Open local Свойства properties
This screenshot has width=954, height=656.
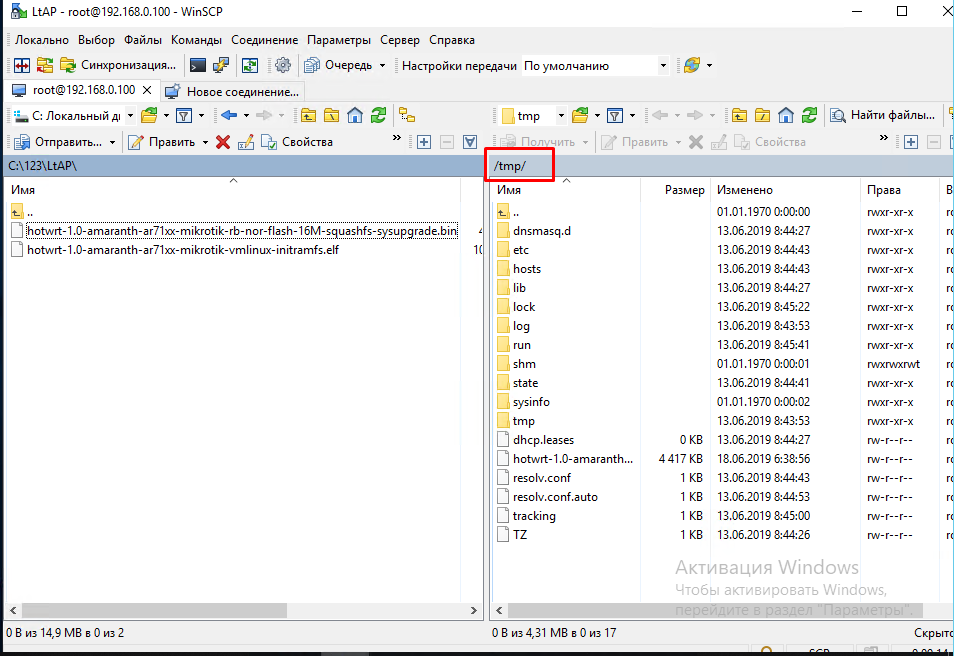(297, 142)
